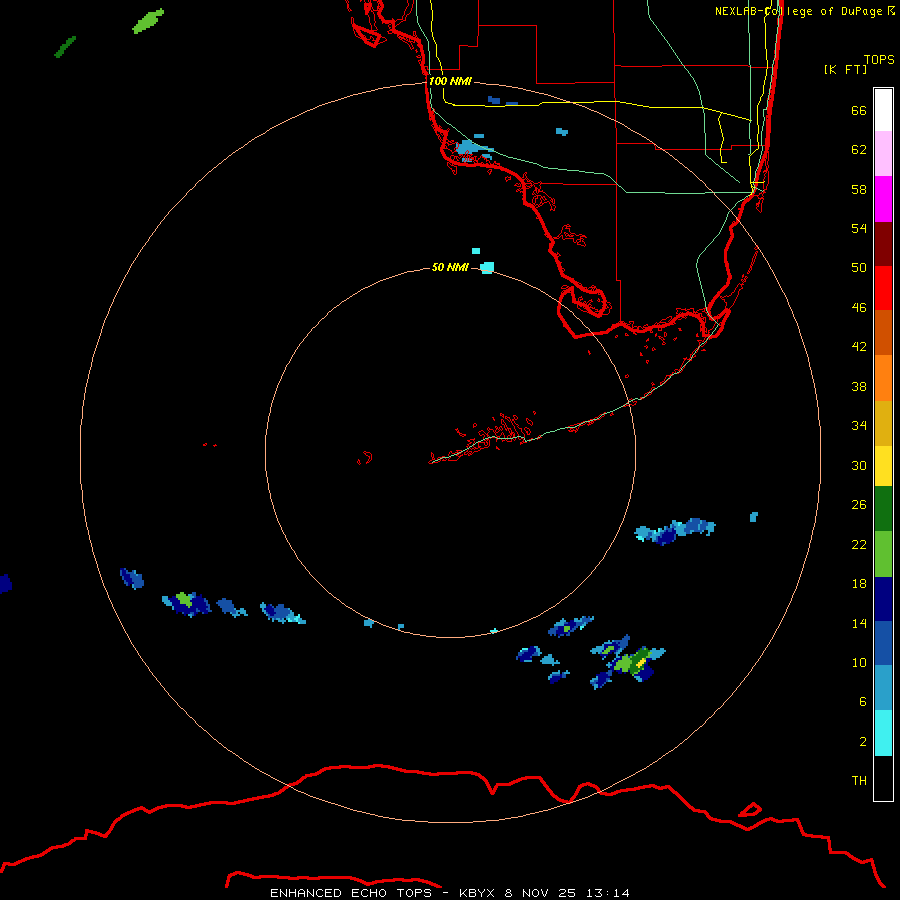Pick the magenta legend swatch
Viewport: 900px width, 900px height.
click(883, 199)
